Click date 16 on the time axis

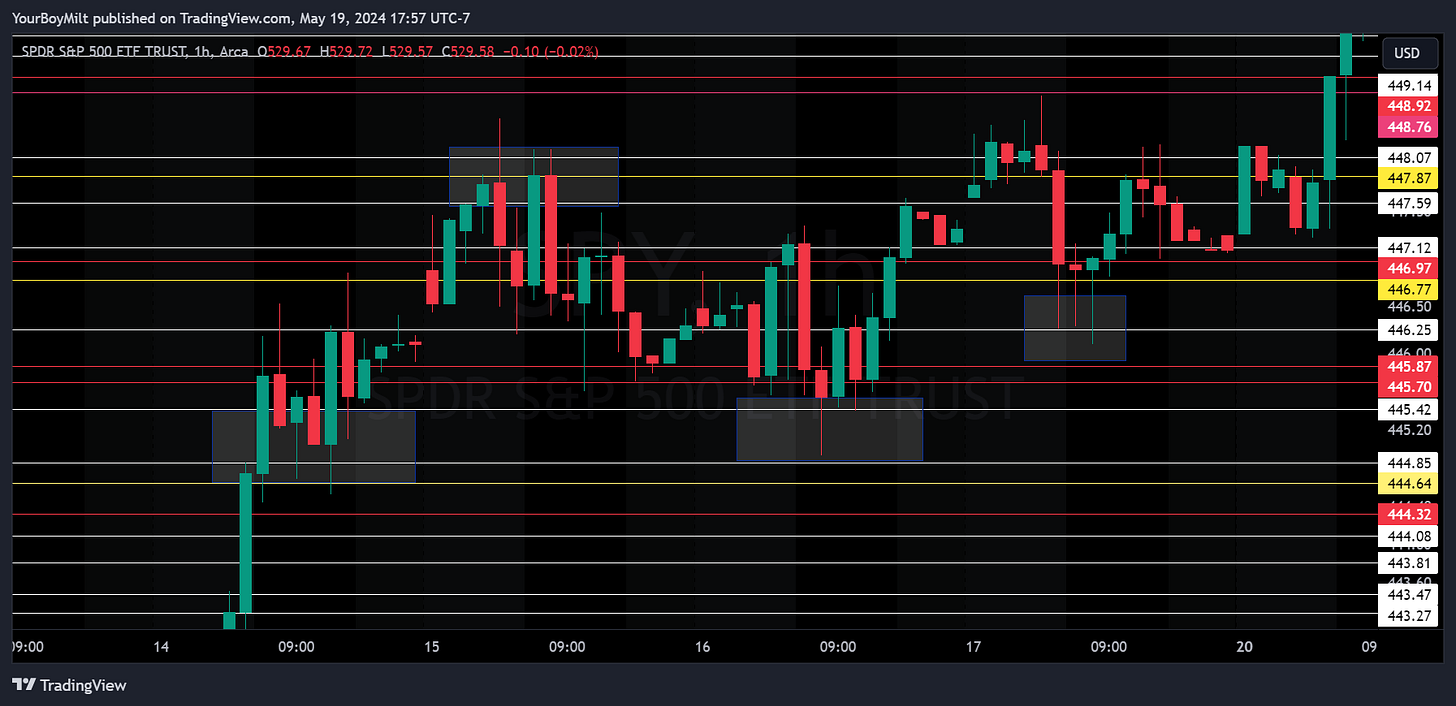tap(703, 647)
